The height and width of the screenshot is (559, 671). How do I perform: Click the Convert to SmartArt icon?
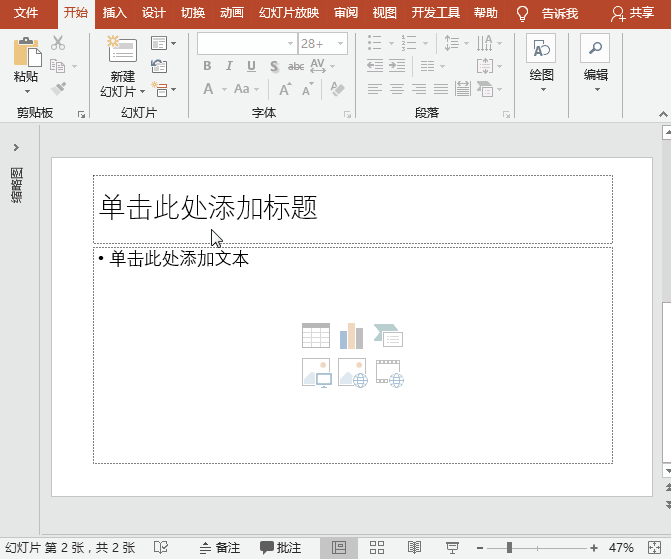click(484, 89)
